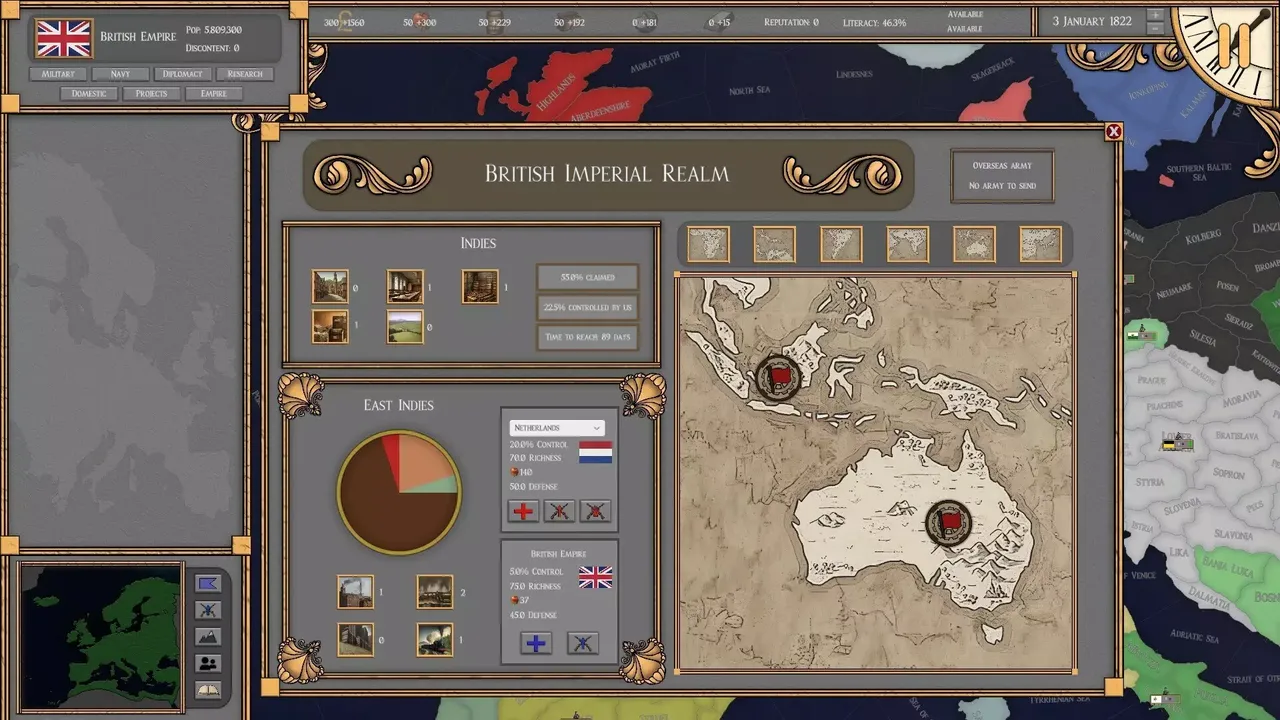The width and height of the screenshot is (1280, 720).
Task: Open the Research menu
Action: 245,74
